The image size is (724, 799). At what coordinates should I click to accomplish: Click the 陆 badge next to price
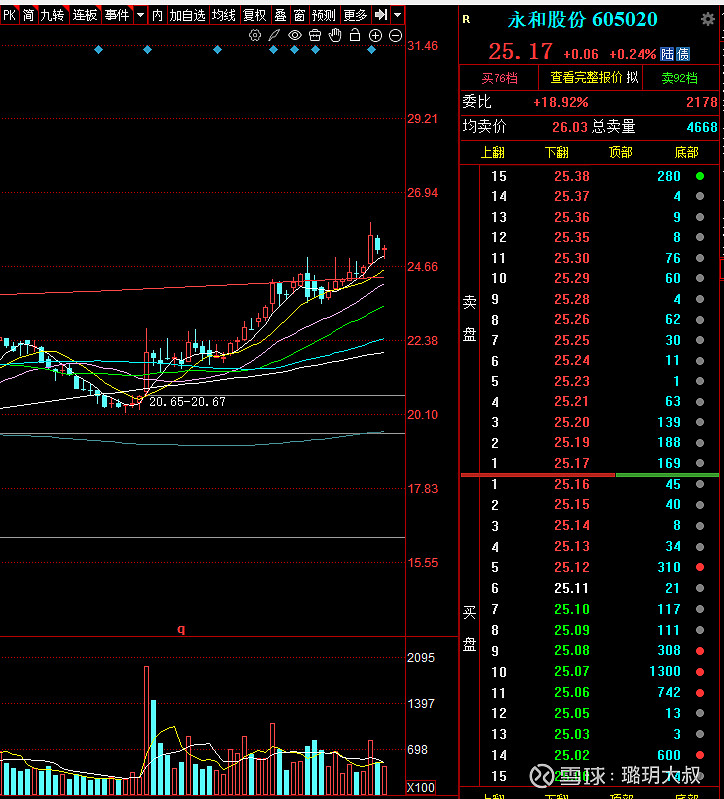point(667,54)
